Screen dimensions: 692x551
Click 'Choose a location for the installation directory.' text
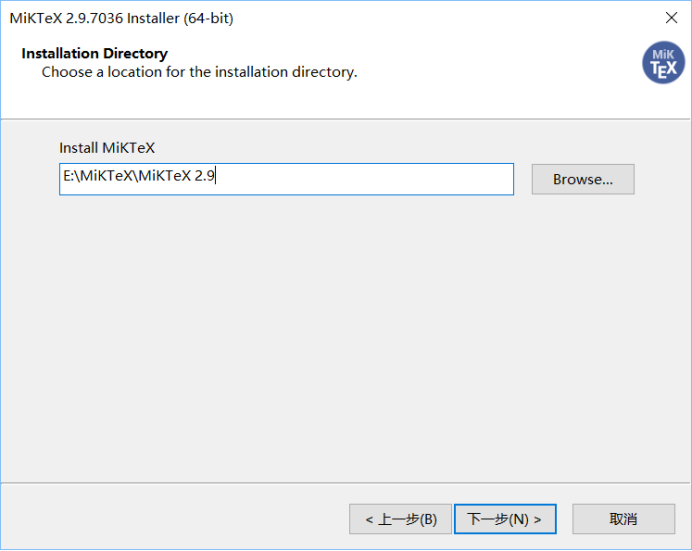pos(199,72)
